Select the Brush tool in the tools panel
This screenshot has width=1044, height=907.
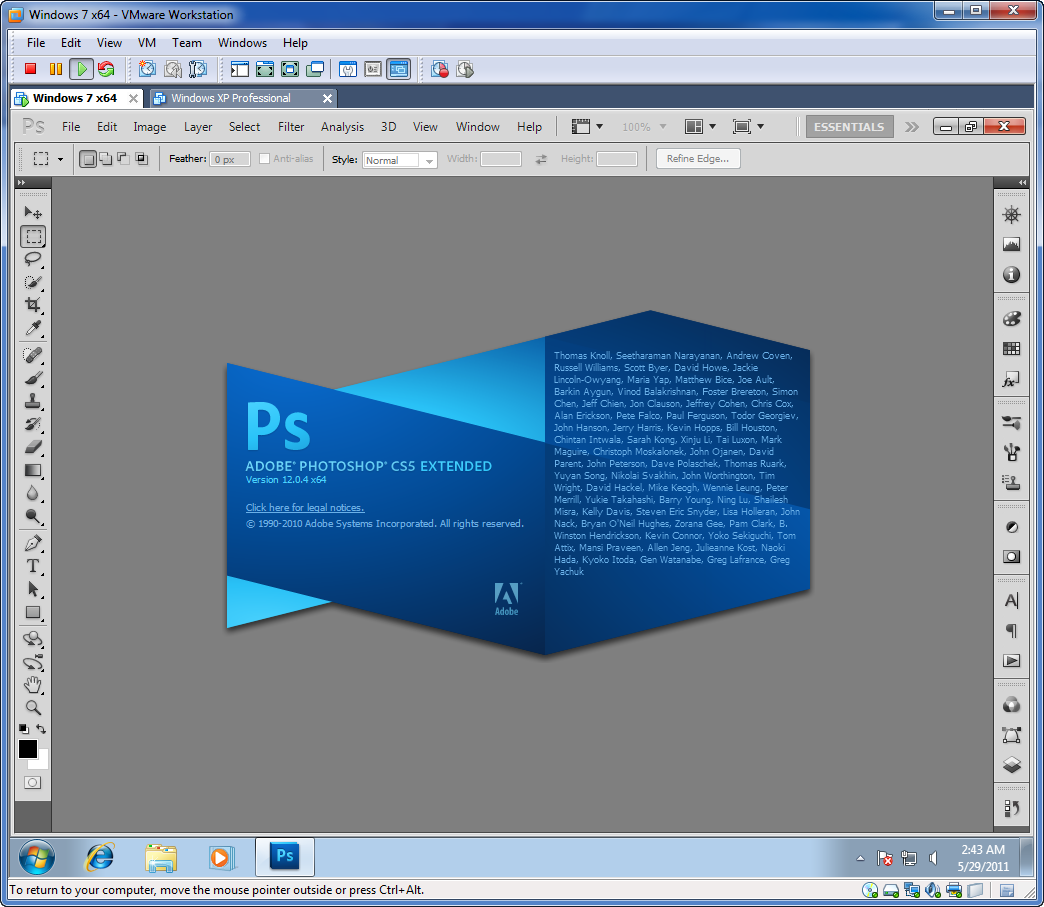[33, 378]
